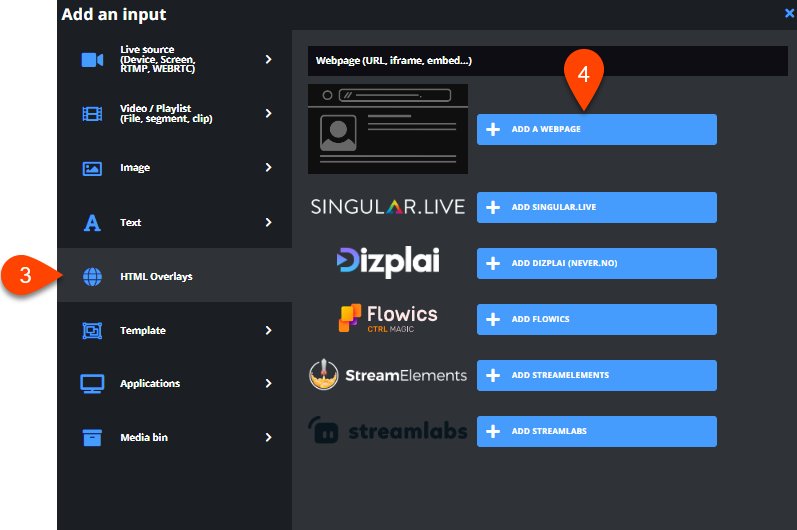Viewport: 797px width, 530px height.
Task: Click Add Singular.Live button
Action: pyautogui.click(x=597, y=207)
